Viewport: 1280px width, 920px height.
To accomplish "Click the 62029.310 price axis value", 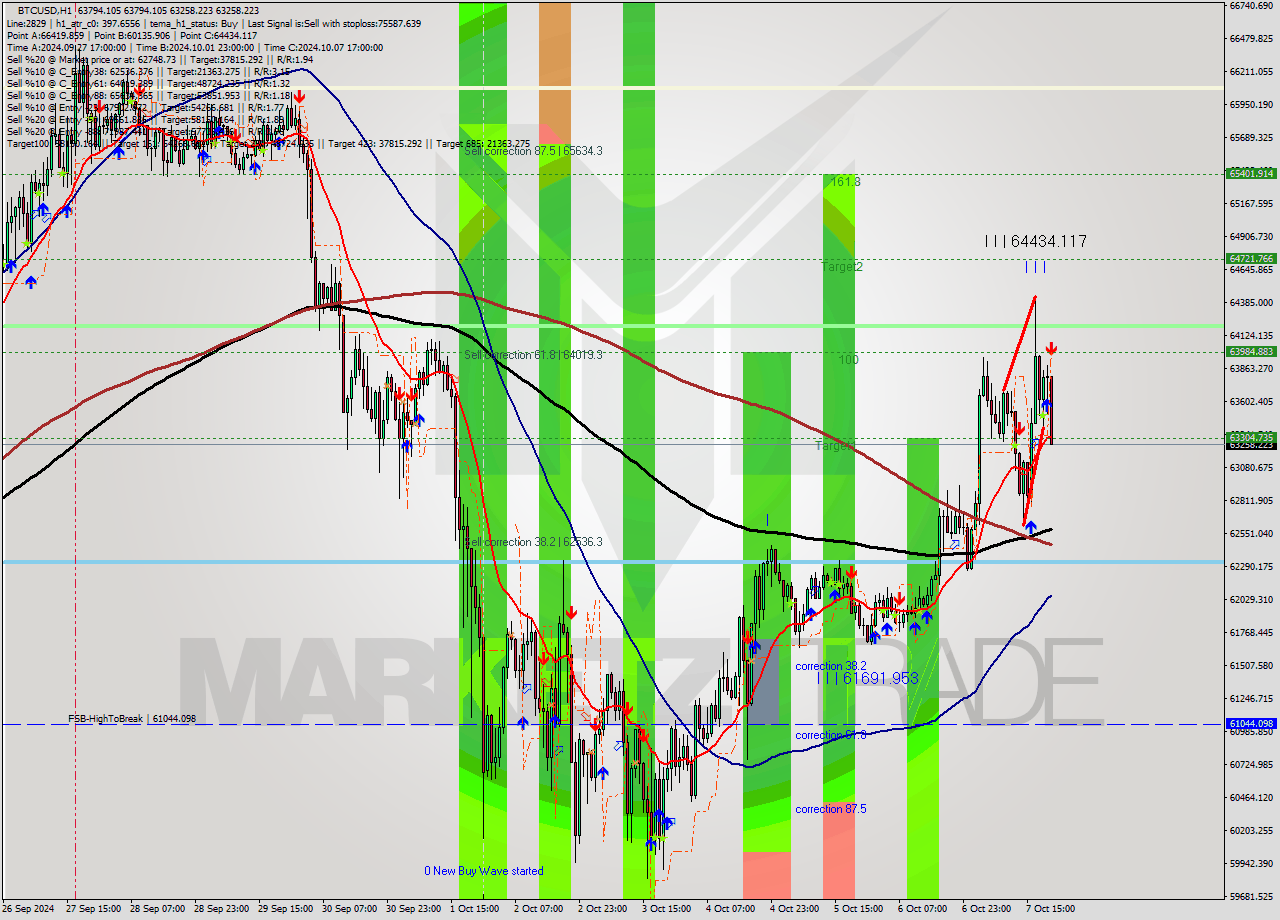I will pyautogui.click(x=1250, y=600).
